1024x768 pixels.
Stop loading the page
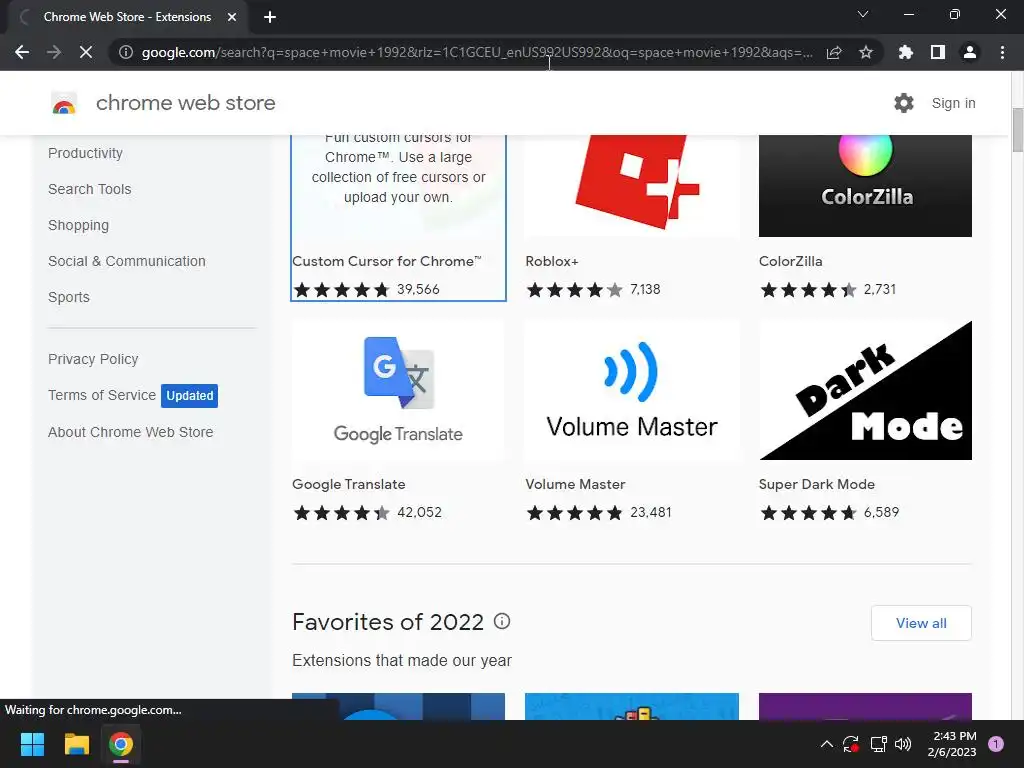pyautogui.click(x=86, y=52)
